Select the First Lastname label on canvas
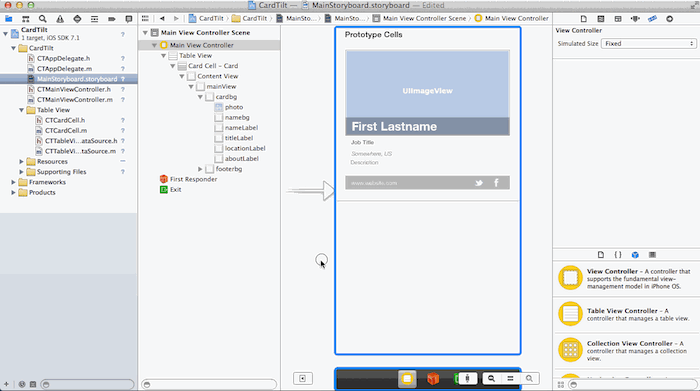 394,127
